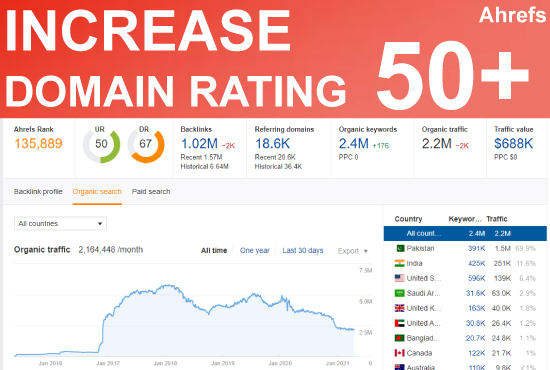Open the Export dropdown
550x370 pixels.
353,251
